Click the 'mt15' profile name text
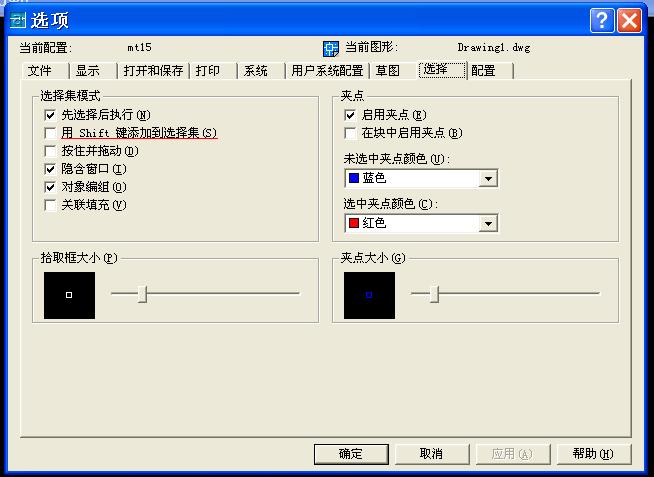 pyautogui.click(x=139, y=47)
